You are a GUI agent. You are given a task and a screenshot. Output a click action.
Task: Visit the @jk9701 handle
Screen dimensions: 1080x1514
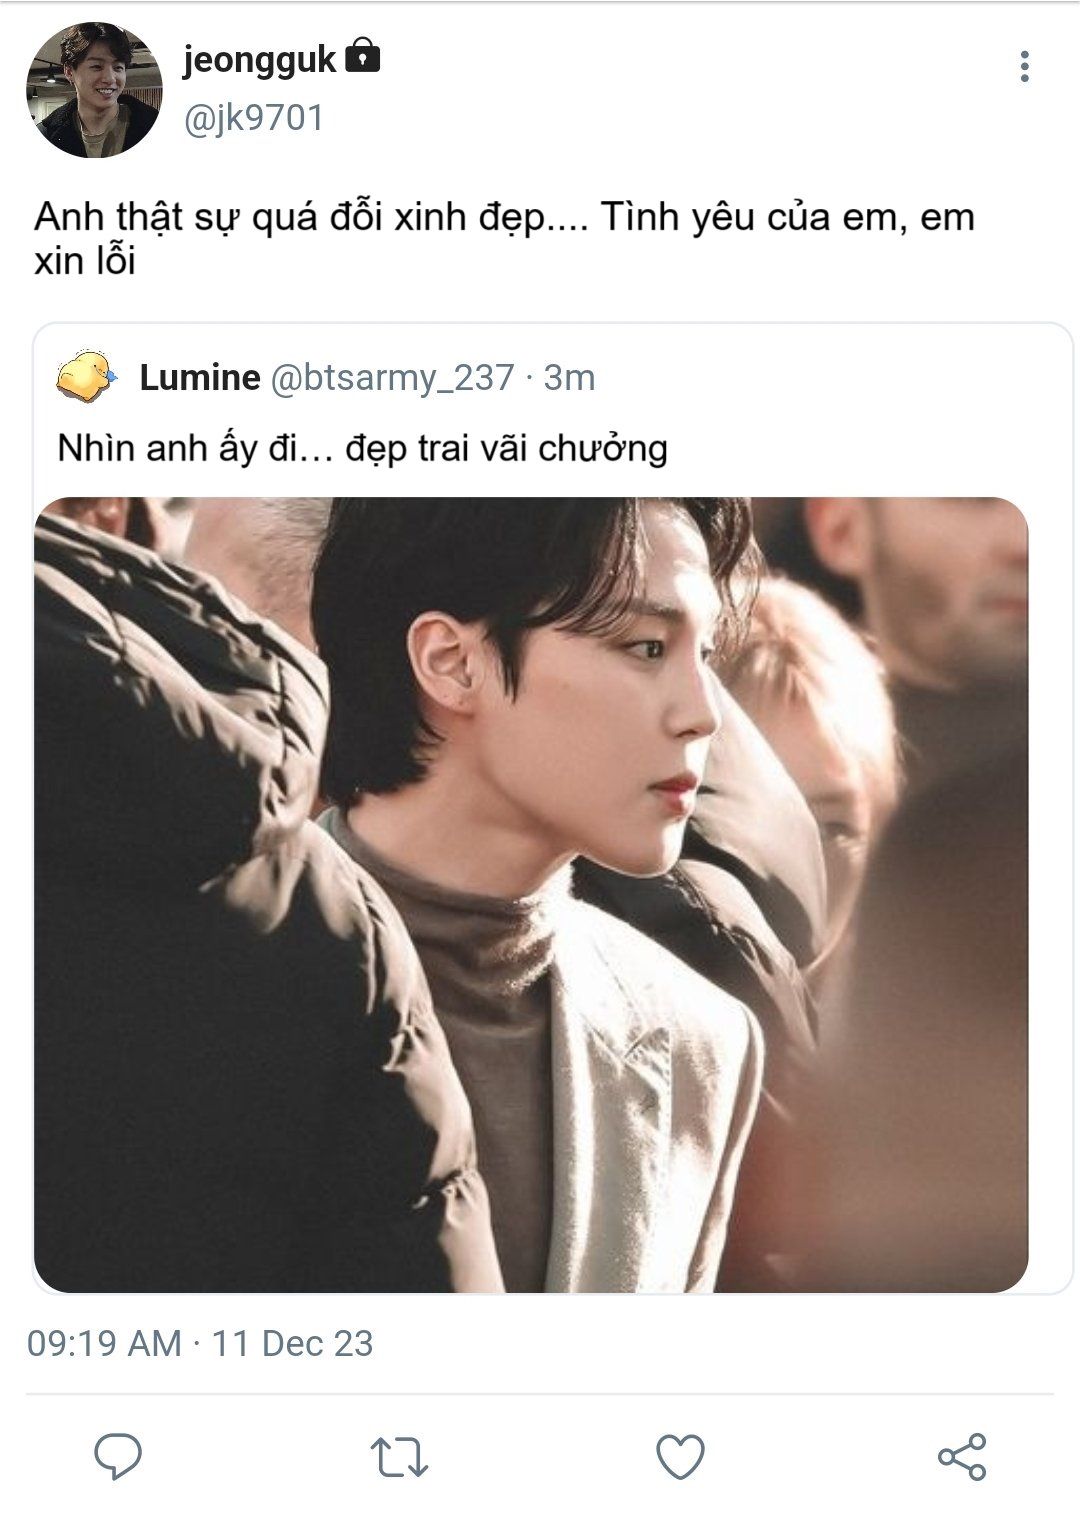coord(253,118)
